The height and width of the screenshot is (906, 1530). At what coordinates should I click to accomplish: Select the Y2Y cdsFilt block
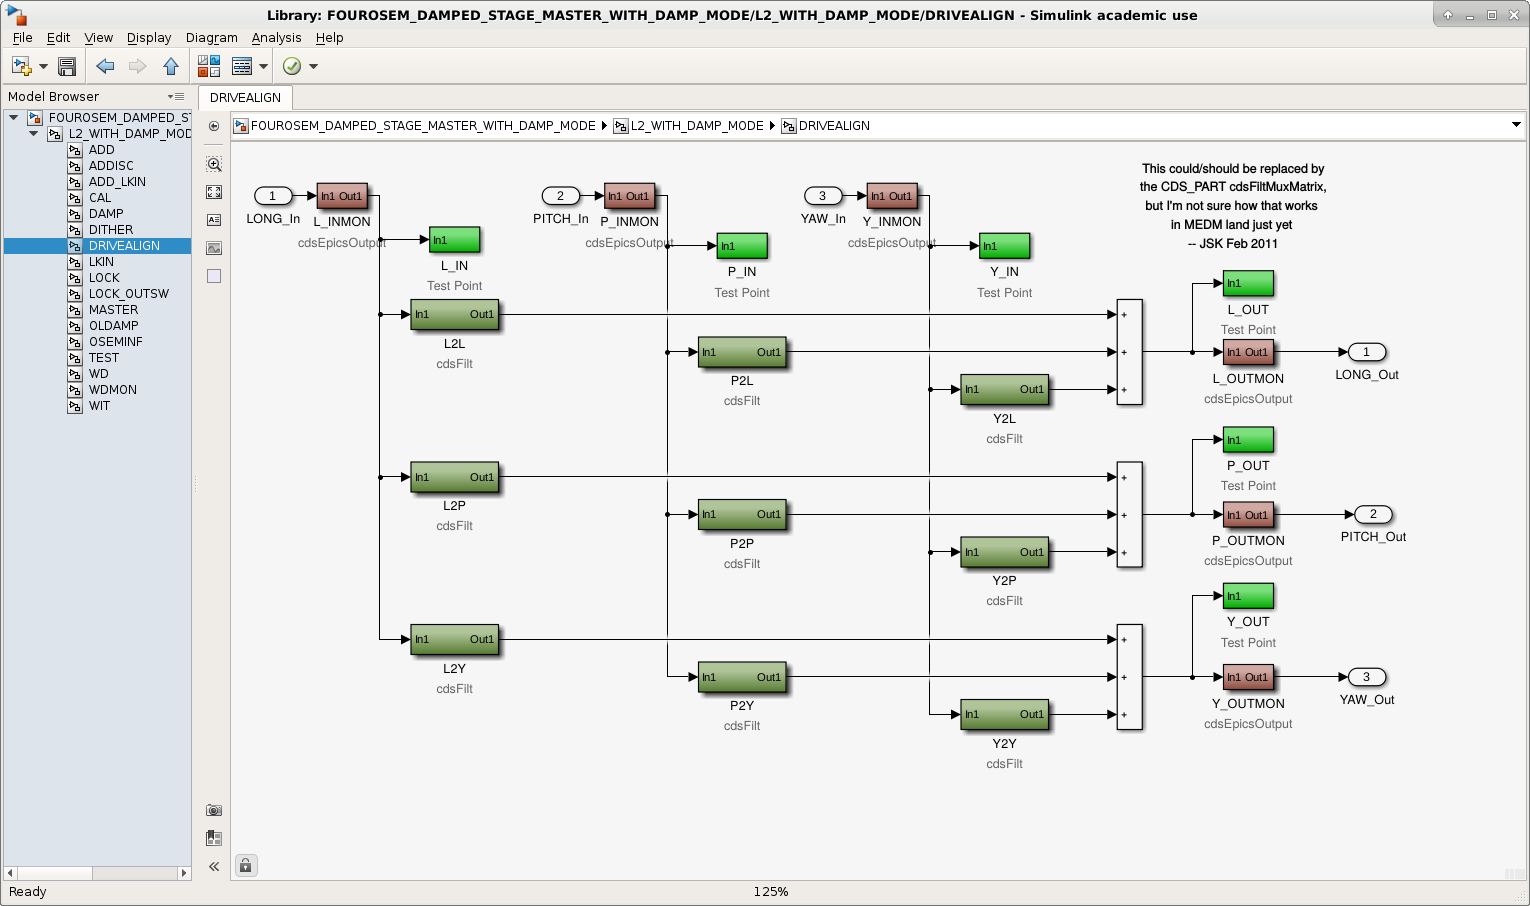(1004, 714)
